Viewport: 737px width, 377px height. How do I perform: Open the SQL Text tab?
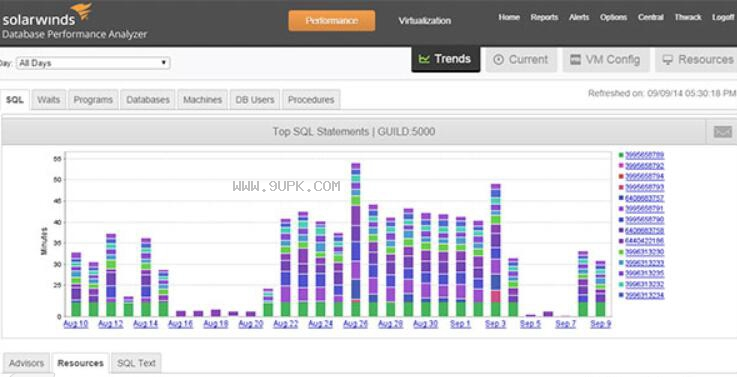pos(136,363)
